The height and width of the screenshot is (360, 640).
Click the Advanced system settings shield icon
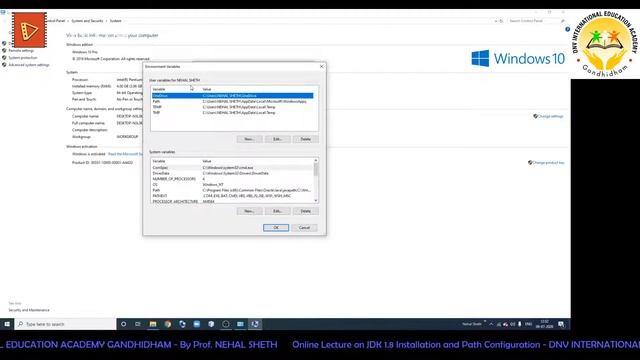(x=4, y=65)
